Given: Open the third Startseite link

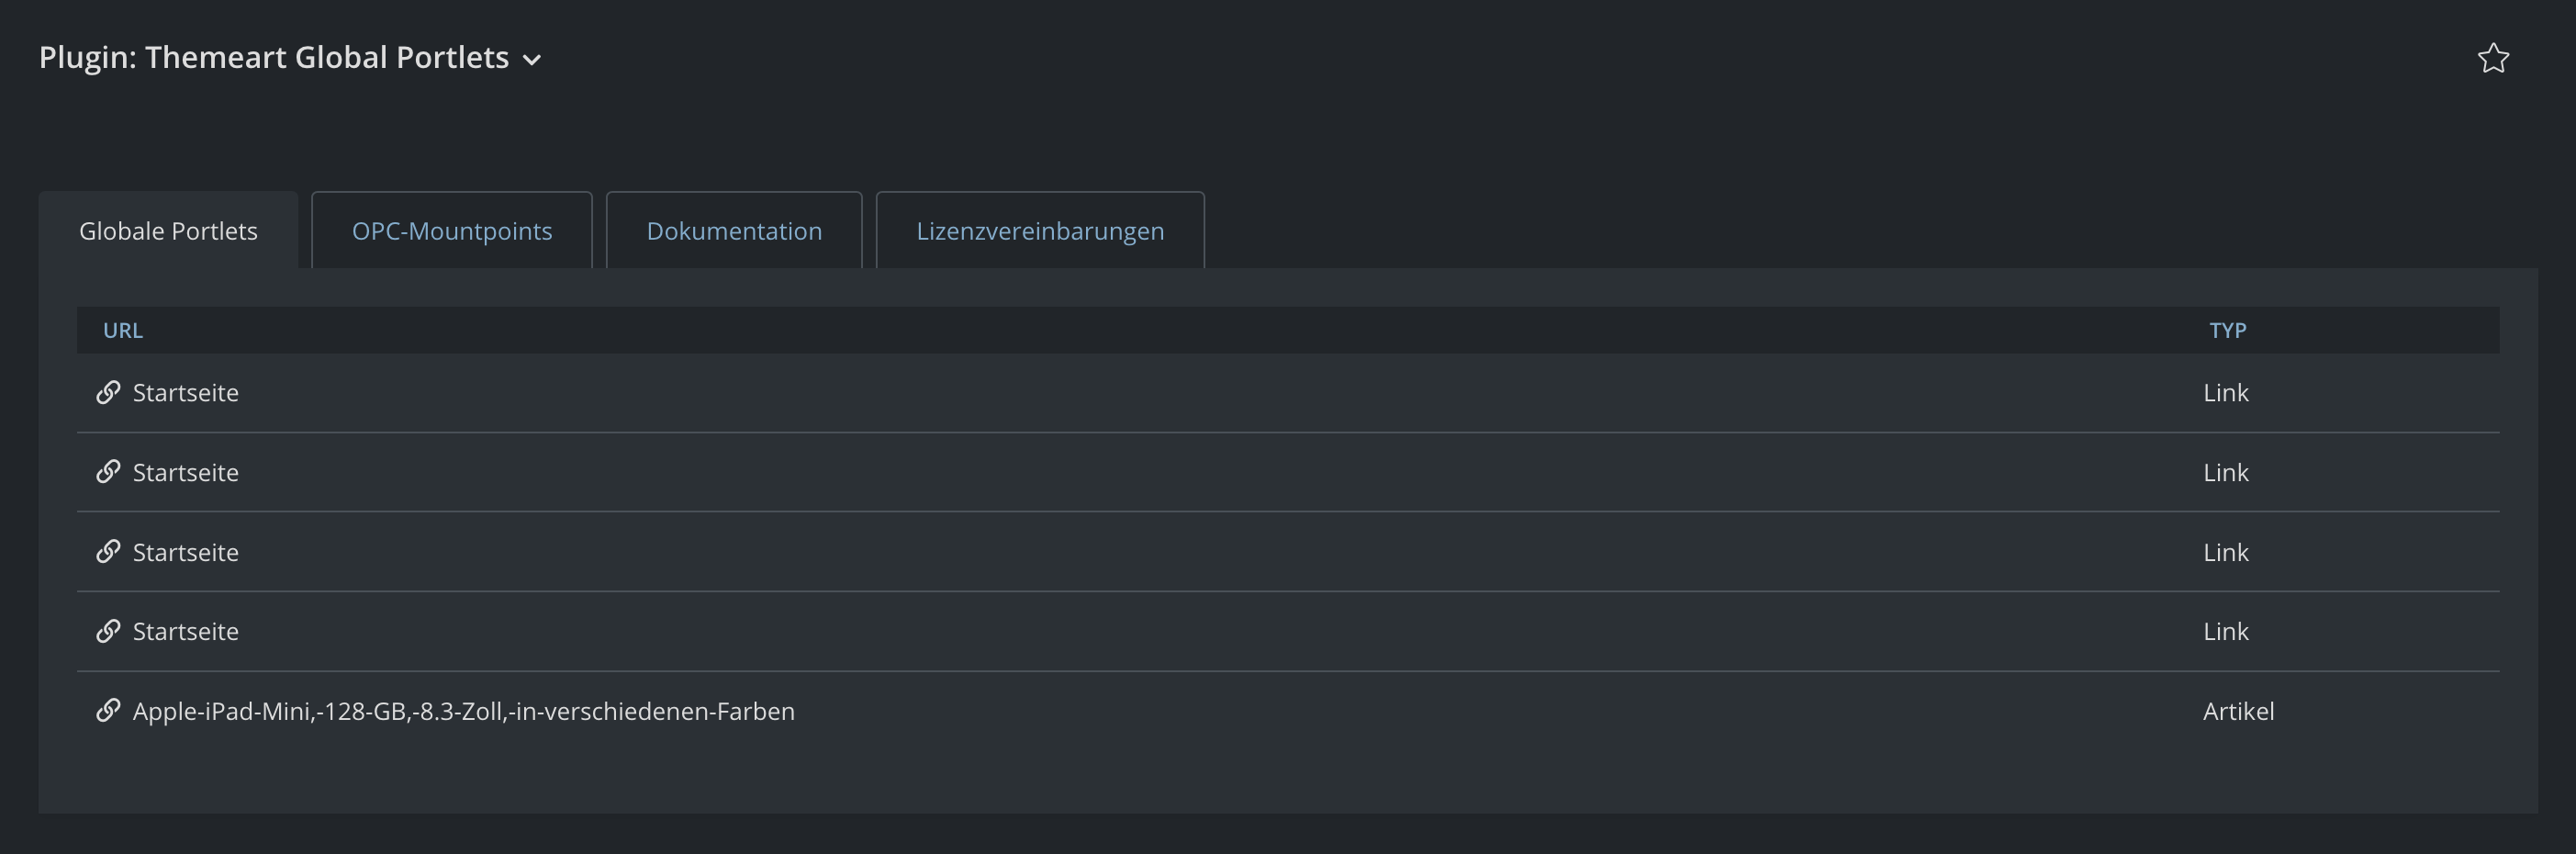Looking at the screenshot, I should point(185,552).
